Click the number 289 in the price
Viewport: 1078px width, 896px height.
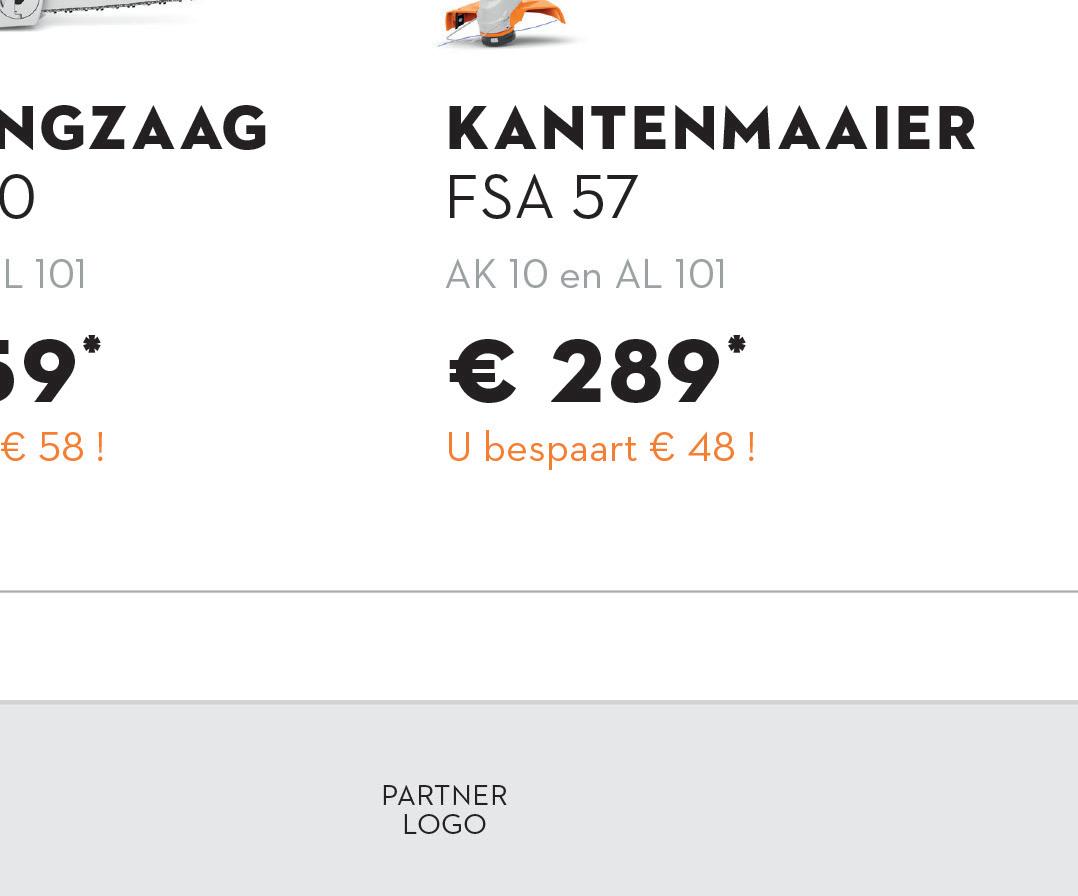[x=635, y=374]
